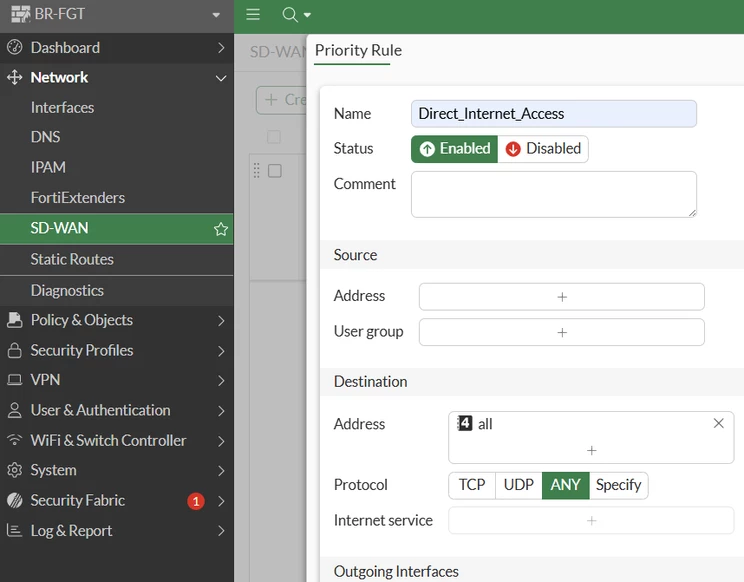Image resolution: width=744 pixels, height=582 pixels.
Task: Click the Name field Direct_Internet_Access
Action: [x=554, y=114]
